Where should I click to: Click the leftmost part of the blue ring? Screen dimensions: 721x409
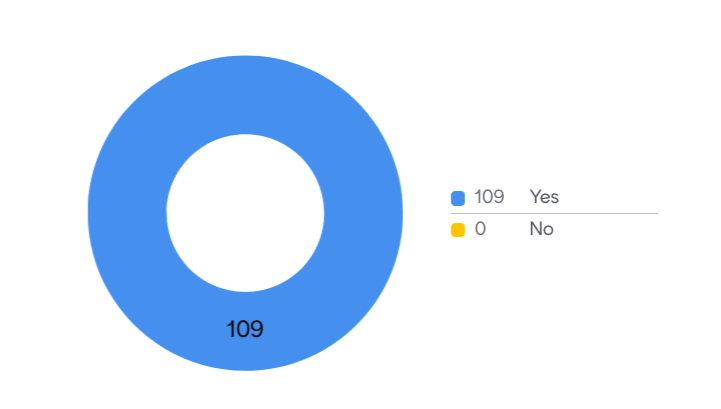click(127, 213)
